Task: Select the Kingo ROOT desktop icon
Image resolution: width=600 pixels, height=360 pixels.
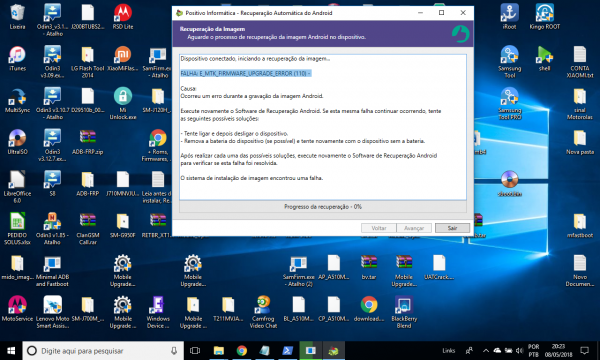Action: 545,17
